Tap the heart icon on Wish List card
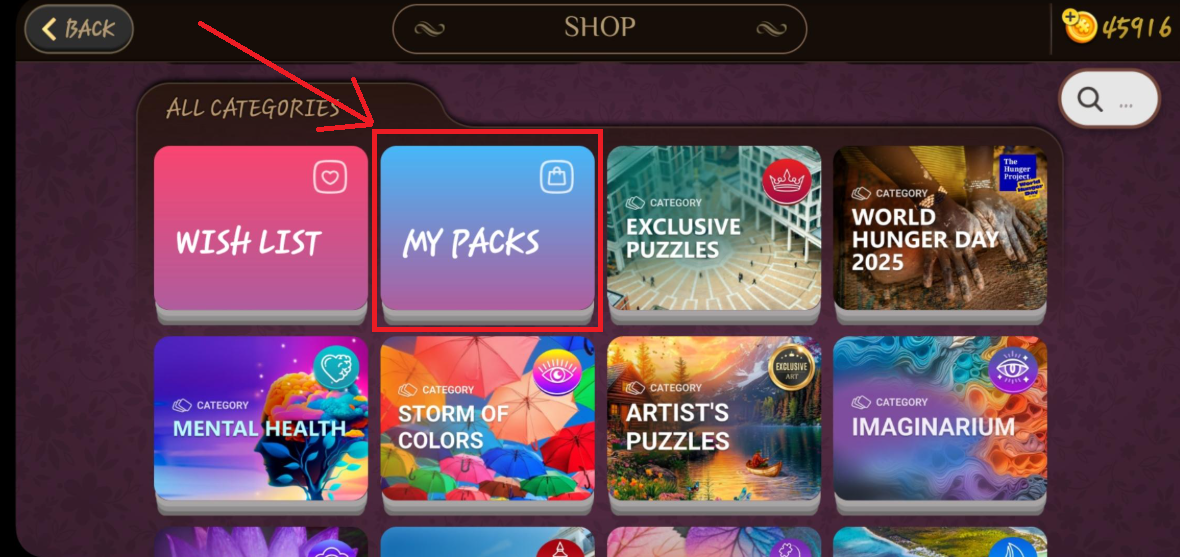 click(330, 178)
